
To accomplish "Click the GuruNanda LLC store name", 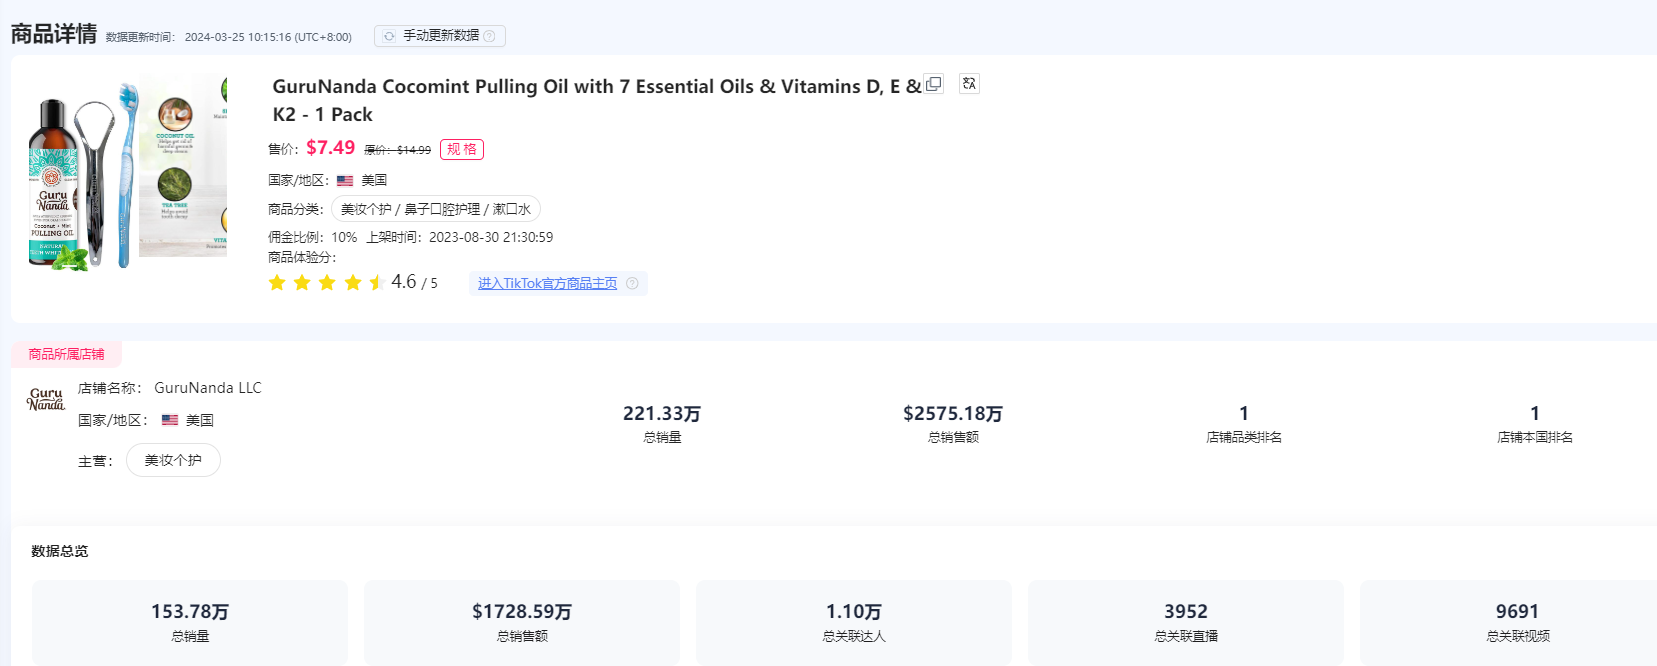I will point(208,388).
